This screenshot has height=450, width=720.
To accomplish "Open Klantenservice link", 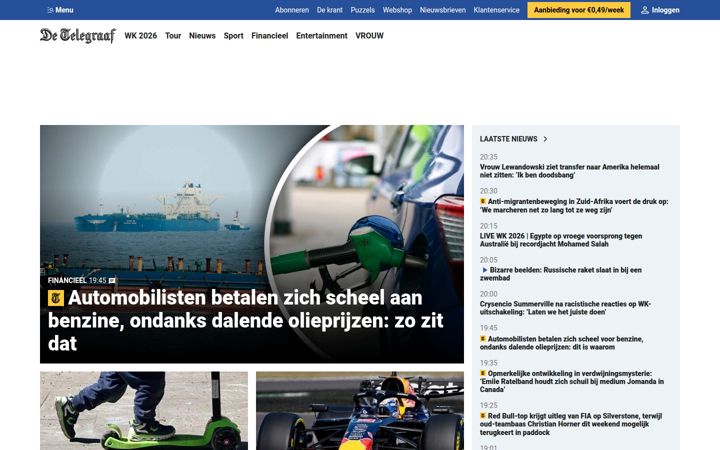I will [x=496, y=10].
